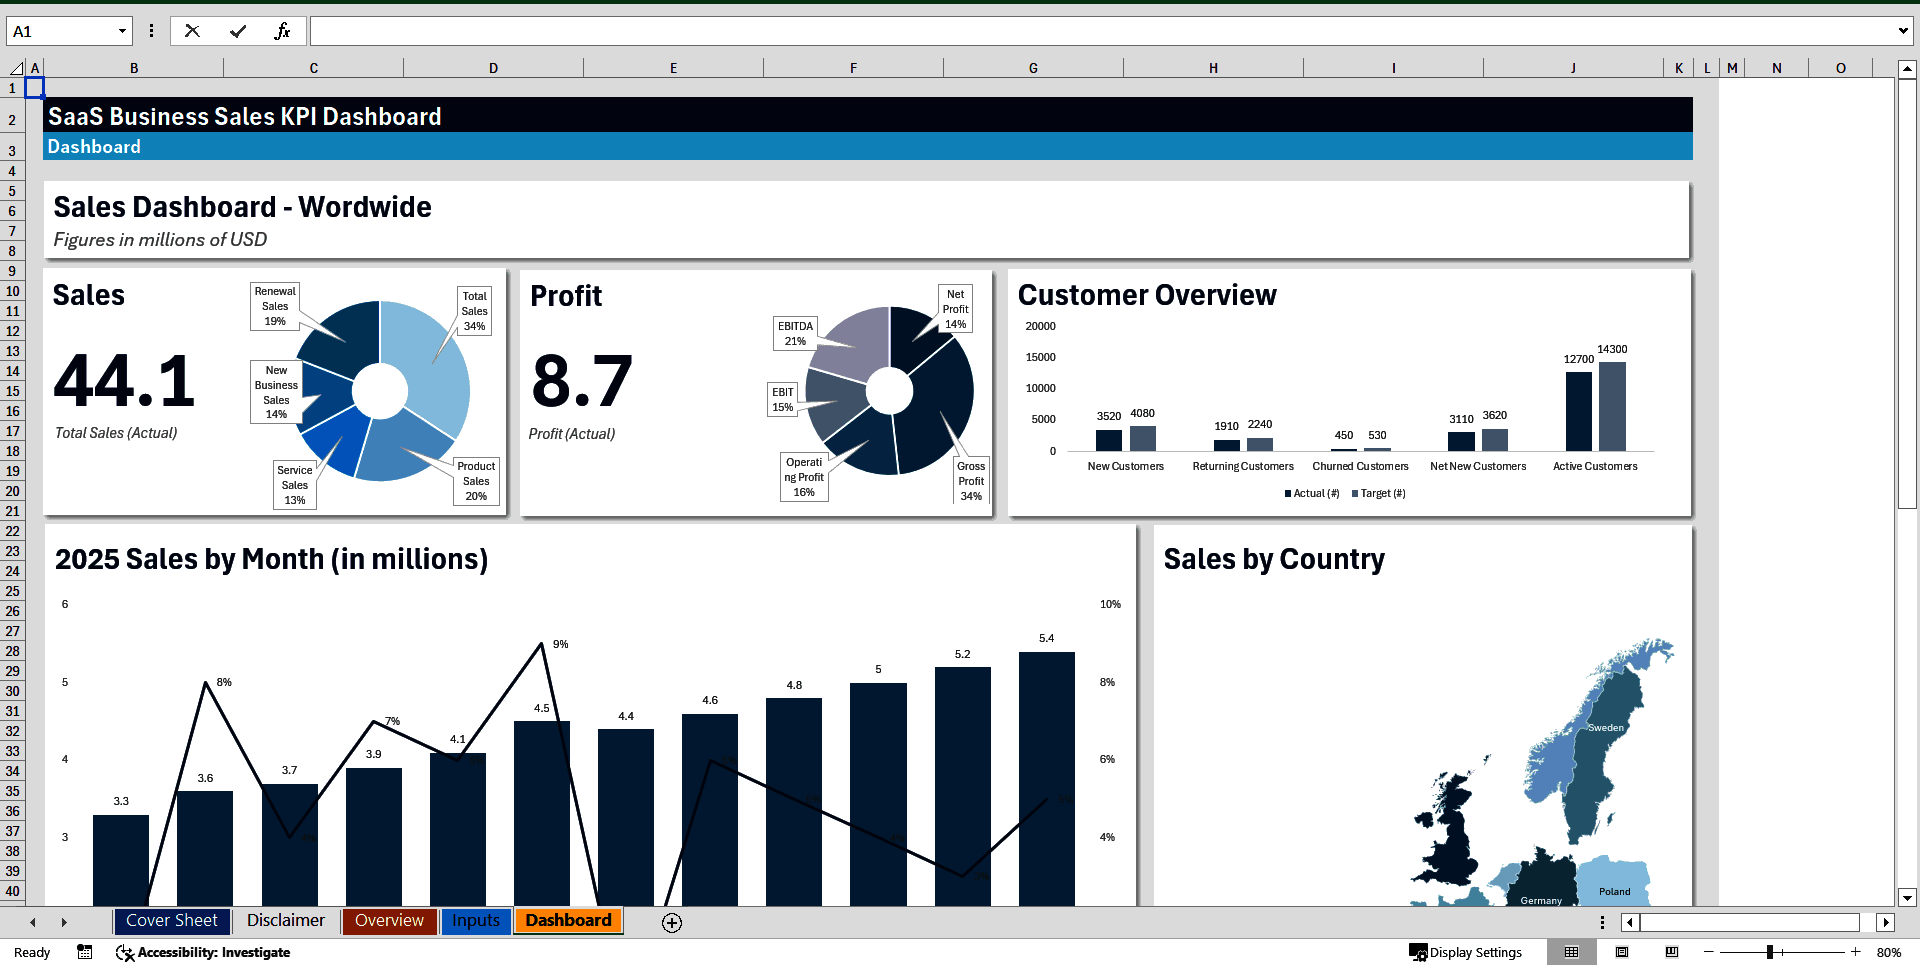
Task: Switch to the Inputs sheet tab
Action: 476,921
